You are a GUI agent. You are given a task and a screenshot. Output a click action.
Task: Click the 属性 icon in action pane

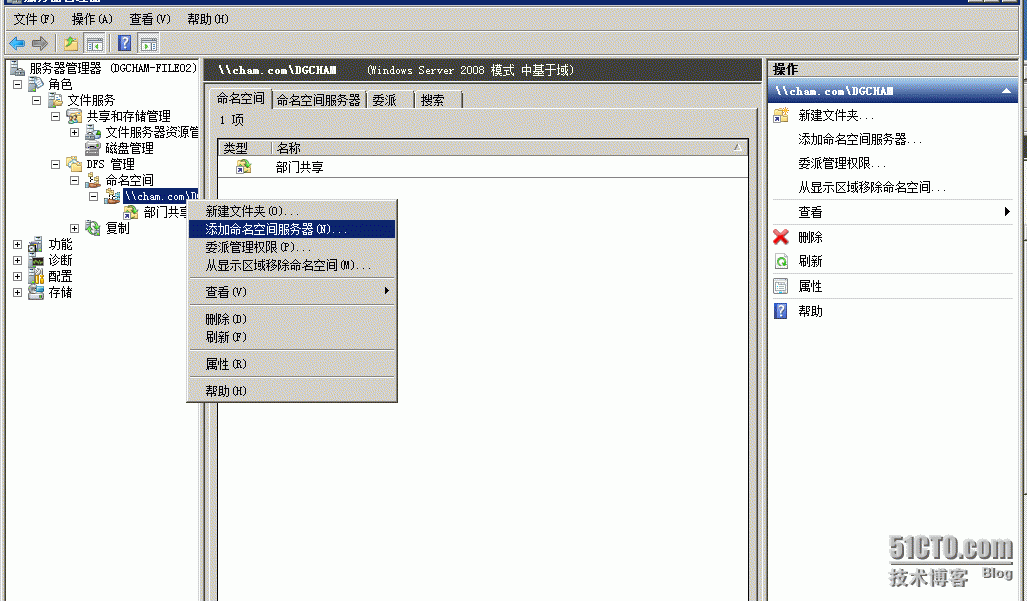[781, 286]
